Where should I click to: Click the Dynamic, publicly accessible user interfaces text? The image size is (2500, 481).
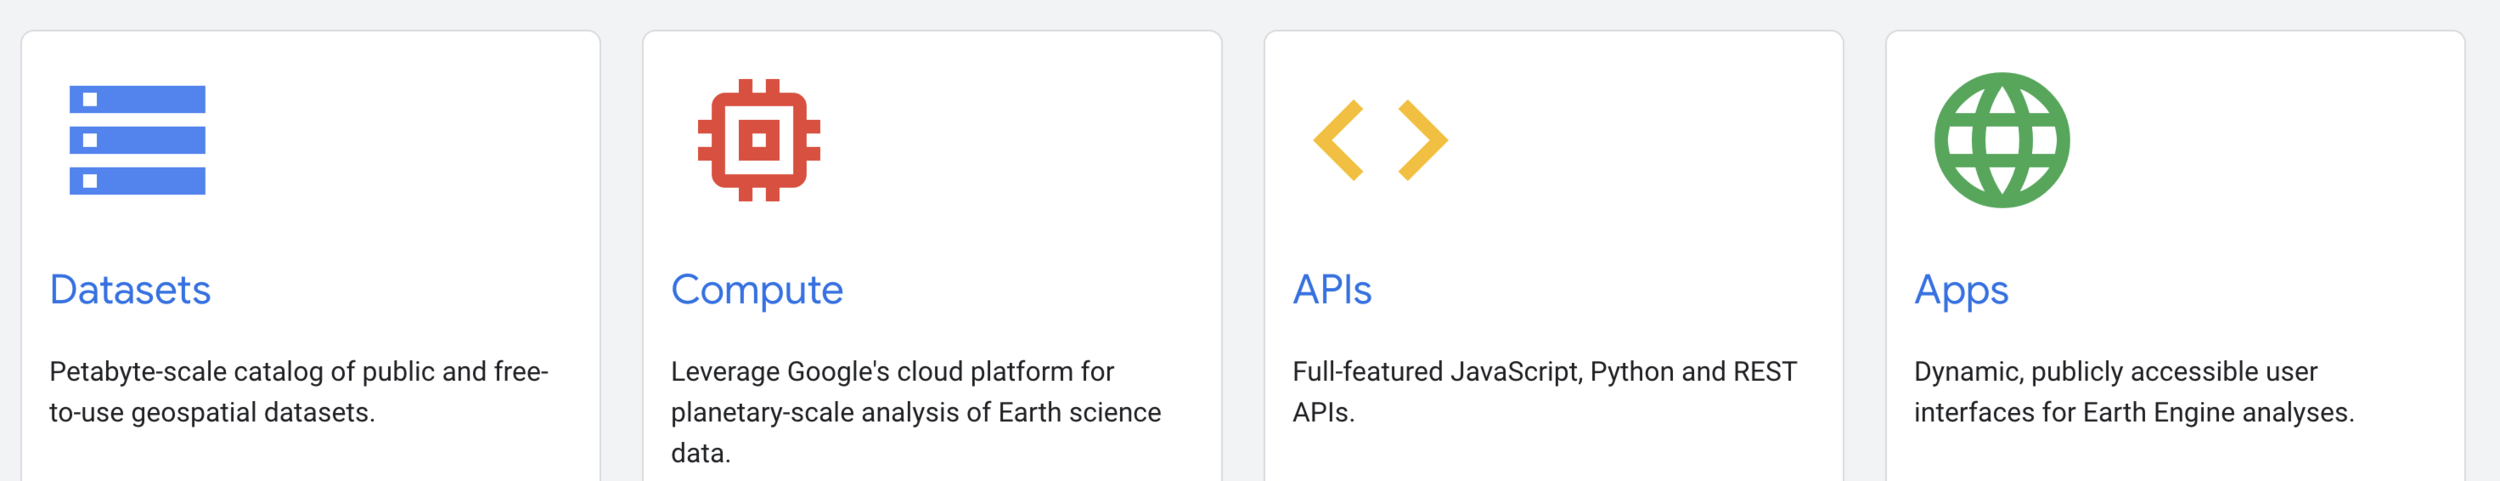(x=2134, y=392)
